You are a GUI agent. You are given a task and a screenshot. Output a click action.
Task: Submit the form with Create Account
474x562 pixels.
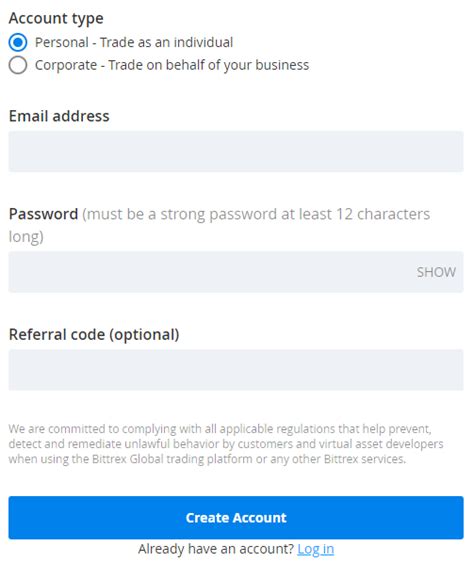point(236,518)
